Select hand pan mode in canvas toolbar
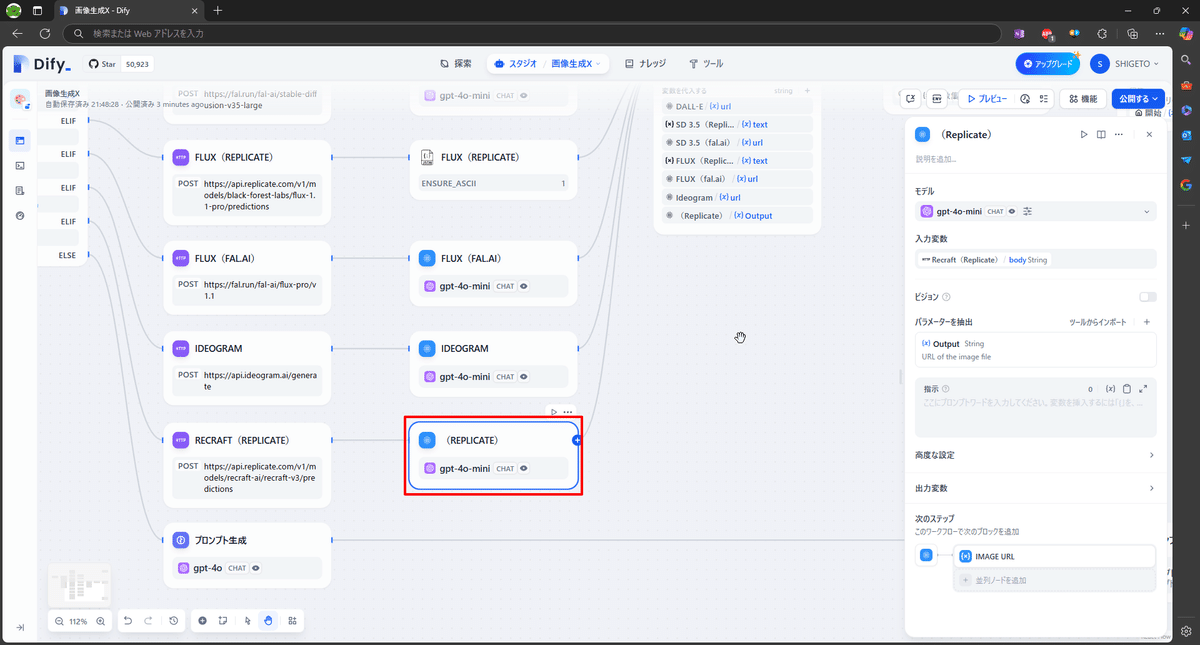1200x645 pixels. pyautogui.click(x=269, y=621)
